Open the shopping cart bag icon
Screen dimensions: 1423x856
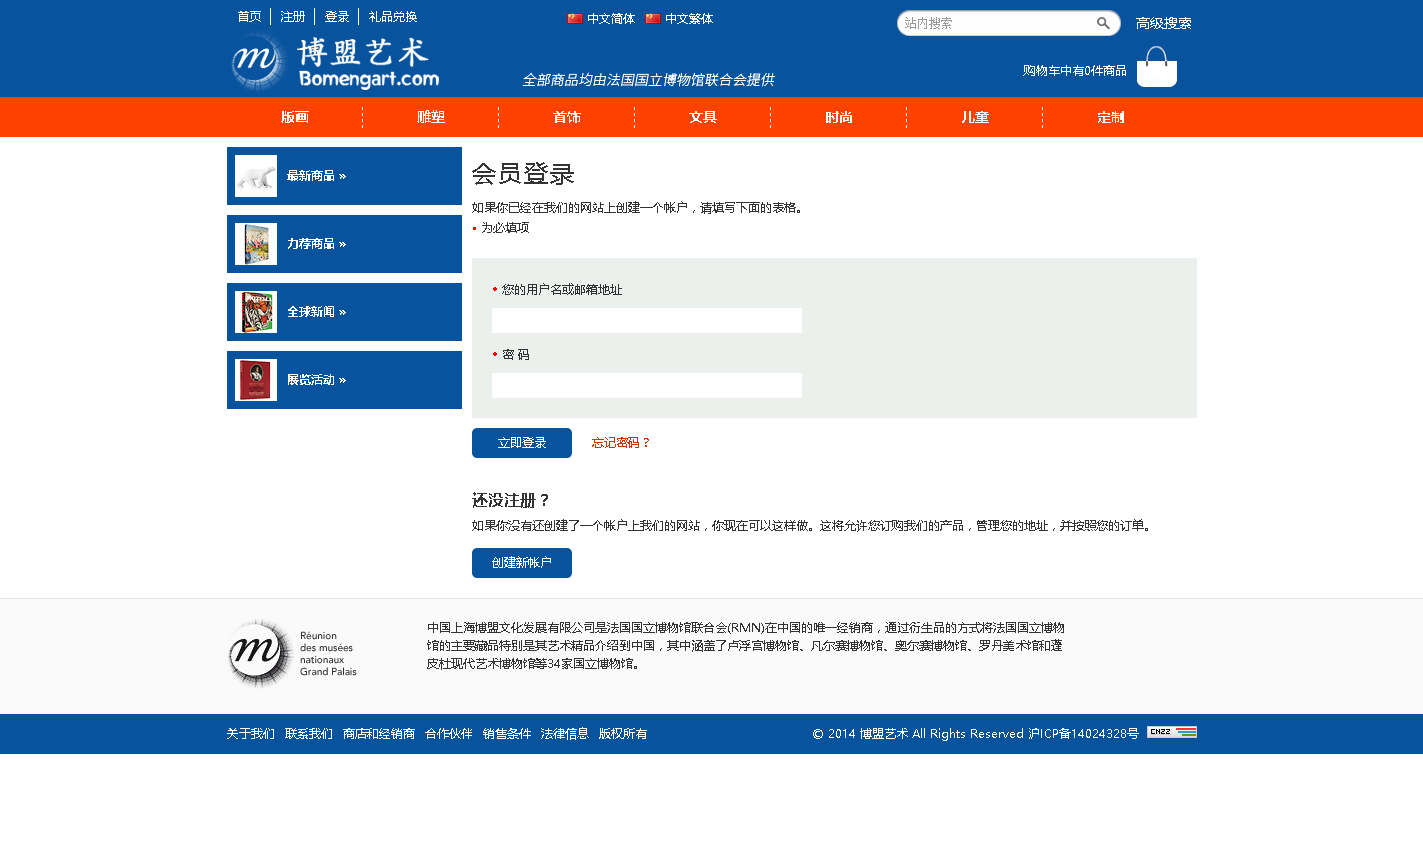[x=1156, y=67]
